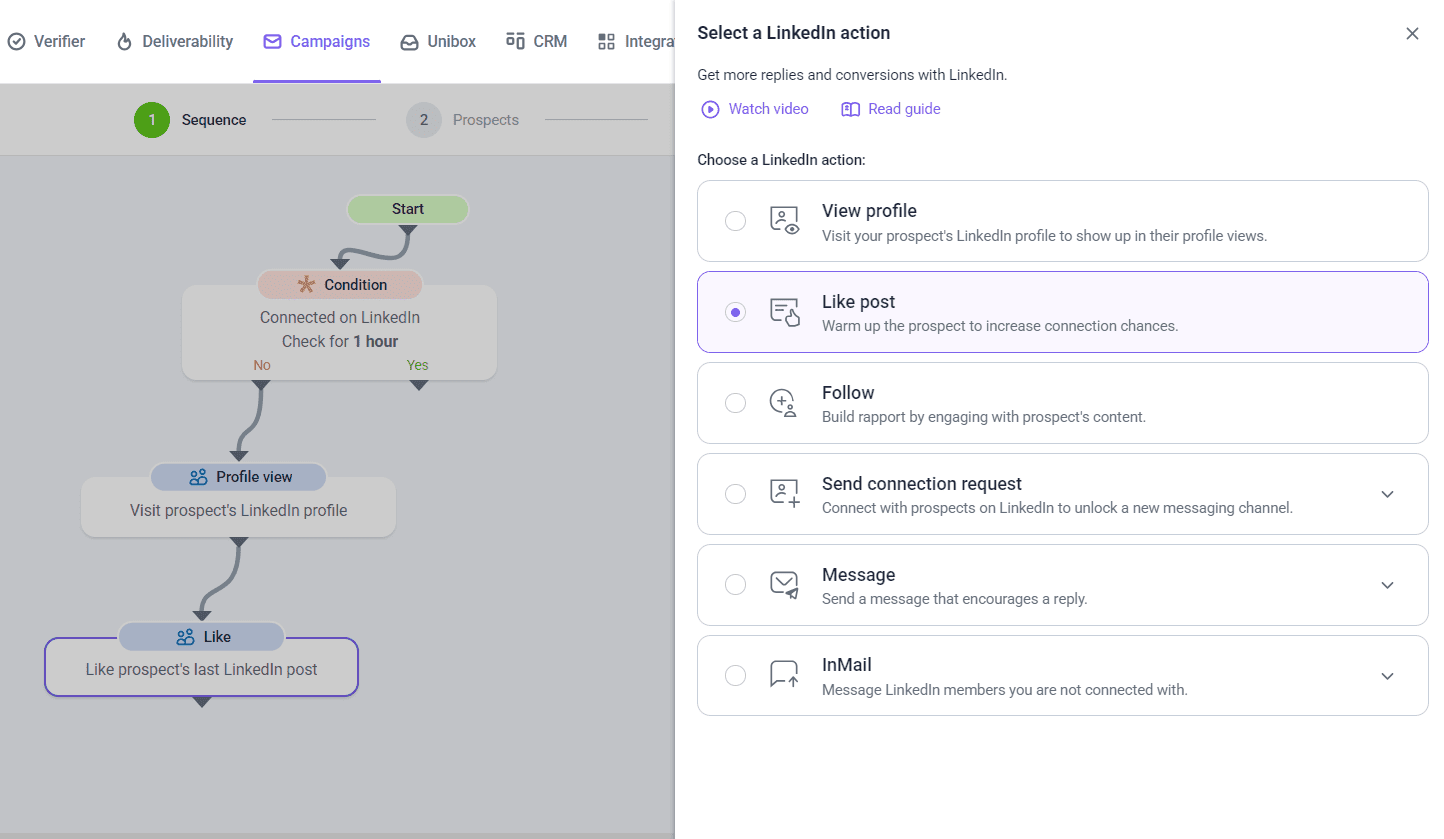Click the Read guide book icon

click(850, 109)
